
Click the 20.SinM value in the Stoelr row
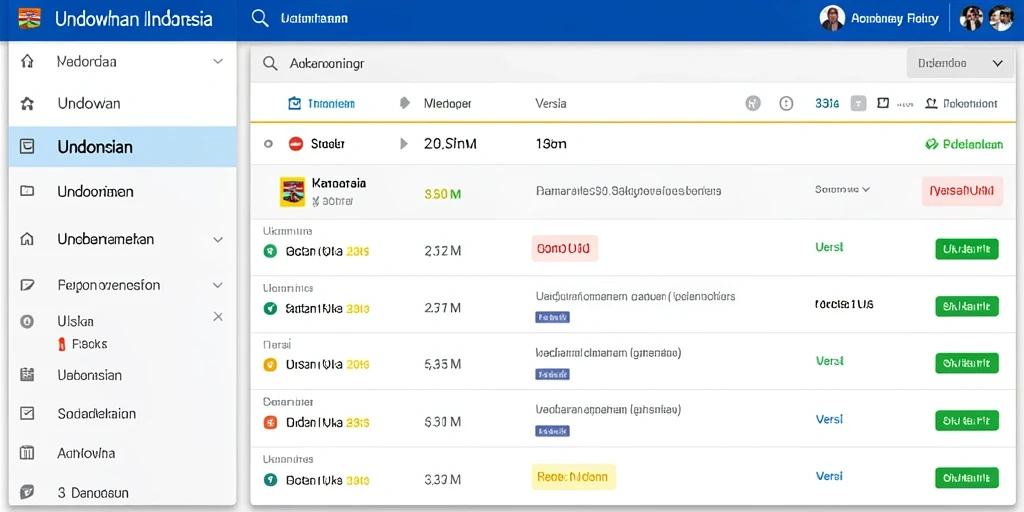click(450, 144)
